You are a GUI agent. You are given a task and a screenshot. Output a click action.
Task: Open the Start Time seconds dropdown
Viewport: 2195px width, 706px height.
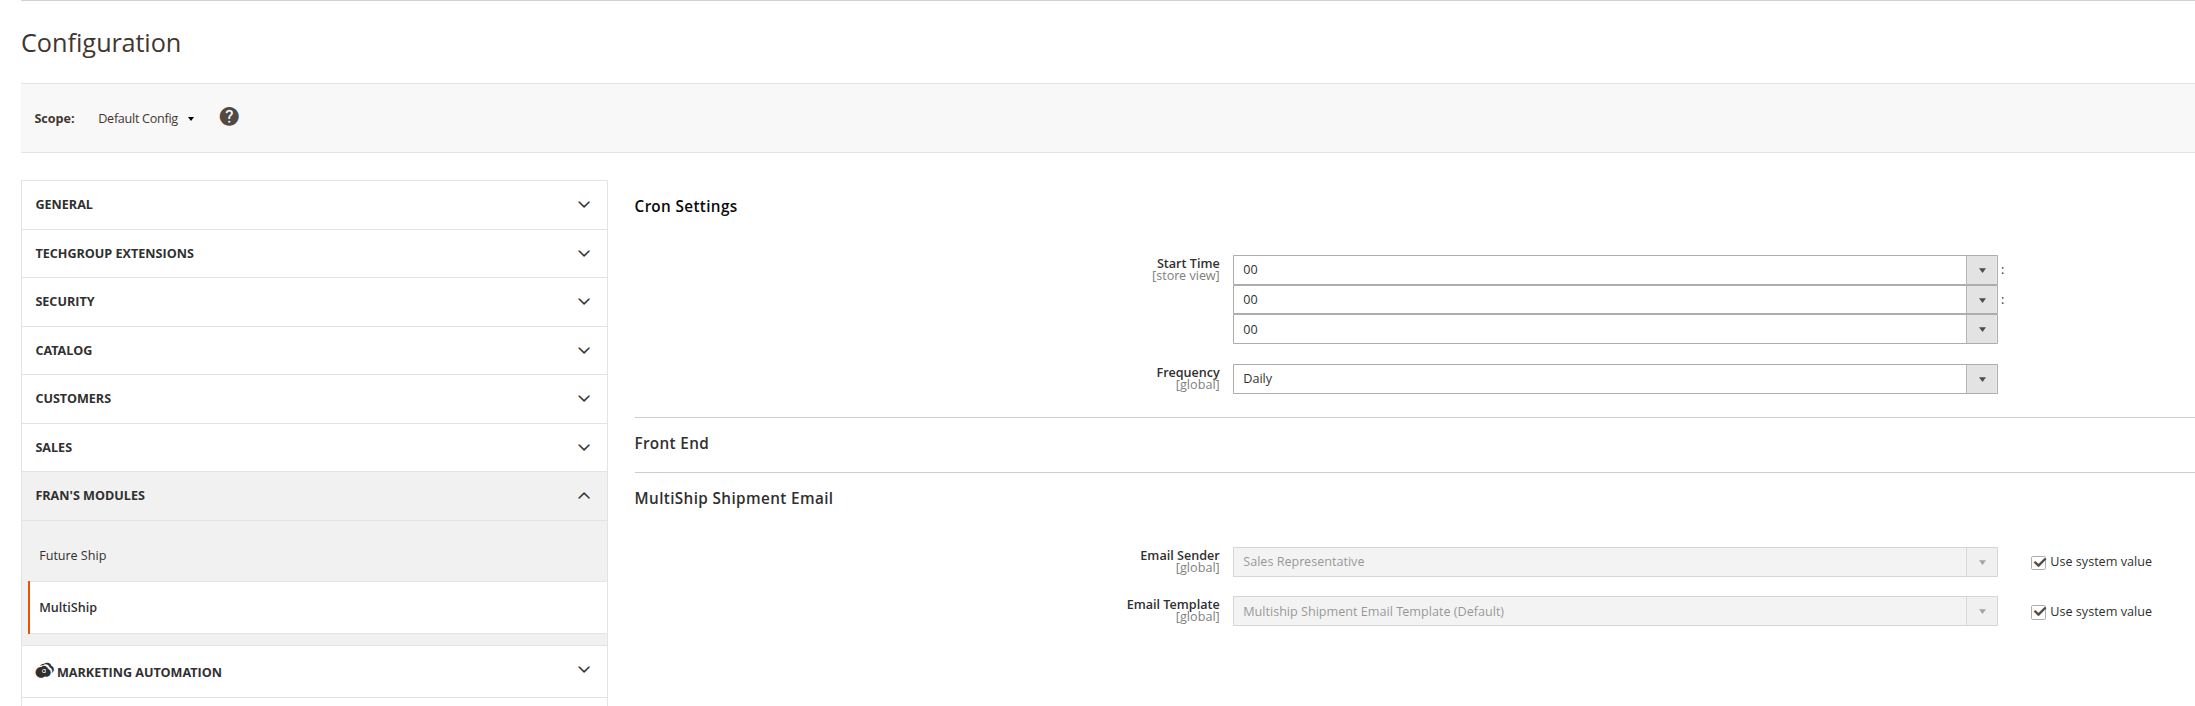1614,330
